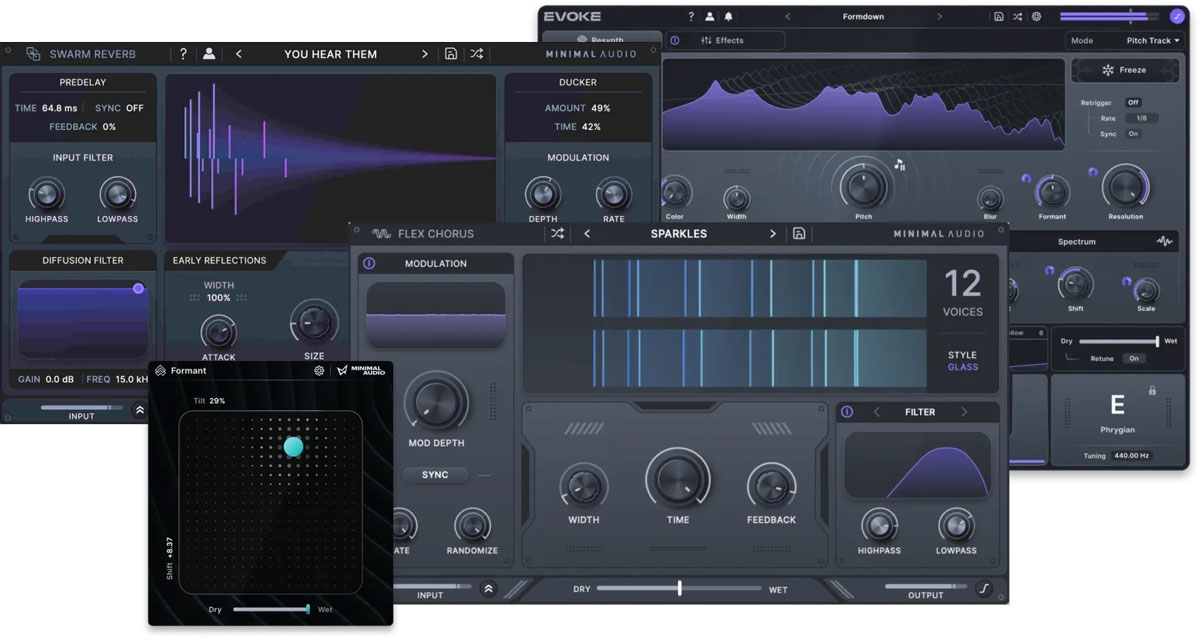Previous filter type arrow in Flex Chorus
This screenshot has height=638, width=1200.
(877, 412)
